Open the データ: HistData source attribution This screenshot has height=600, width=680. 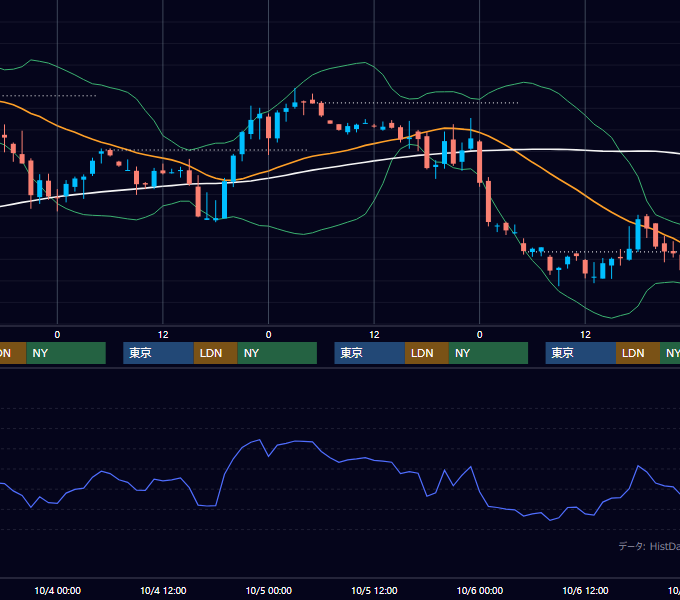[x=649, y=546]
